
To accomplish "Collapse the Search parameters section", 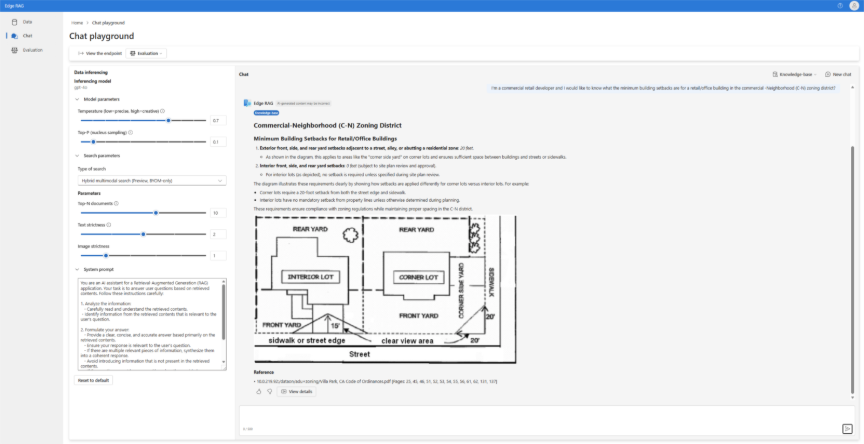I will pos(78,155).
